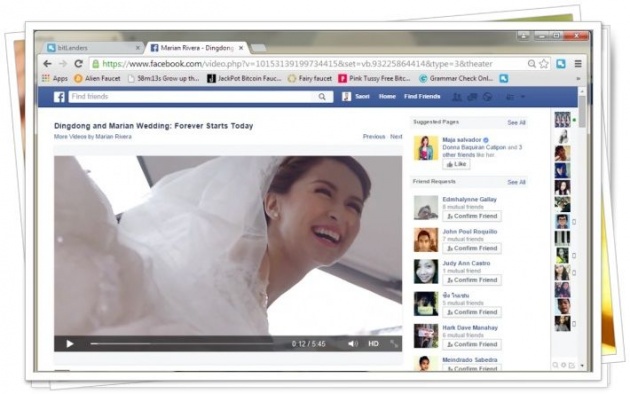The image size is (630, 394).
Task: Expand the account dropdown arrow
Action: pos(523,97)
